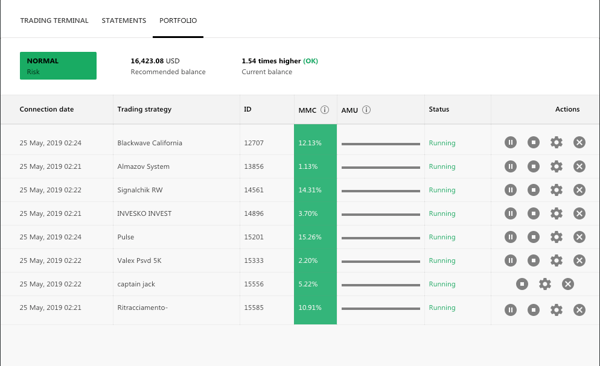Screen dimensions: 600x366
Task: Stop the Valex Psvd 5K strategy
Action: pos(533,260)
